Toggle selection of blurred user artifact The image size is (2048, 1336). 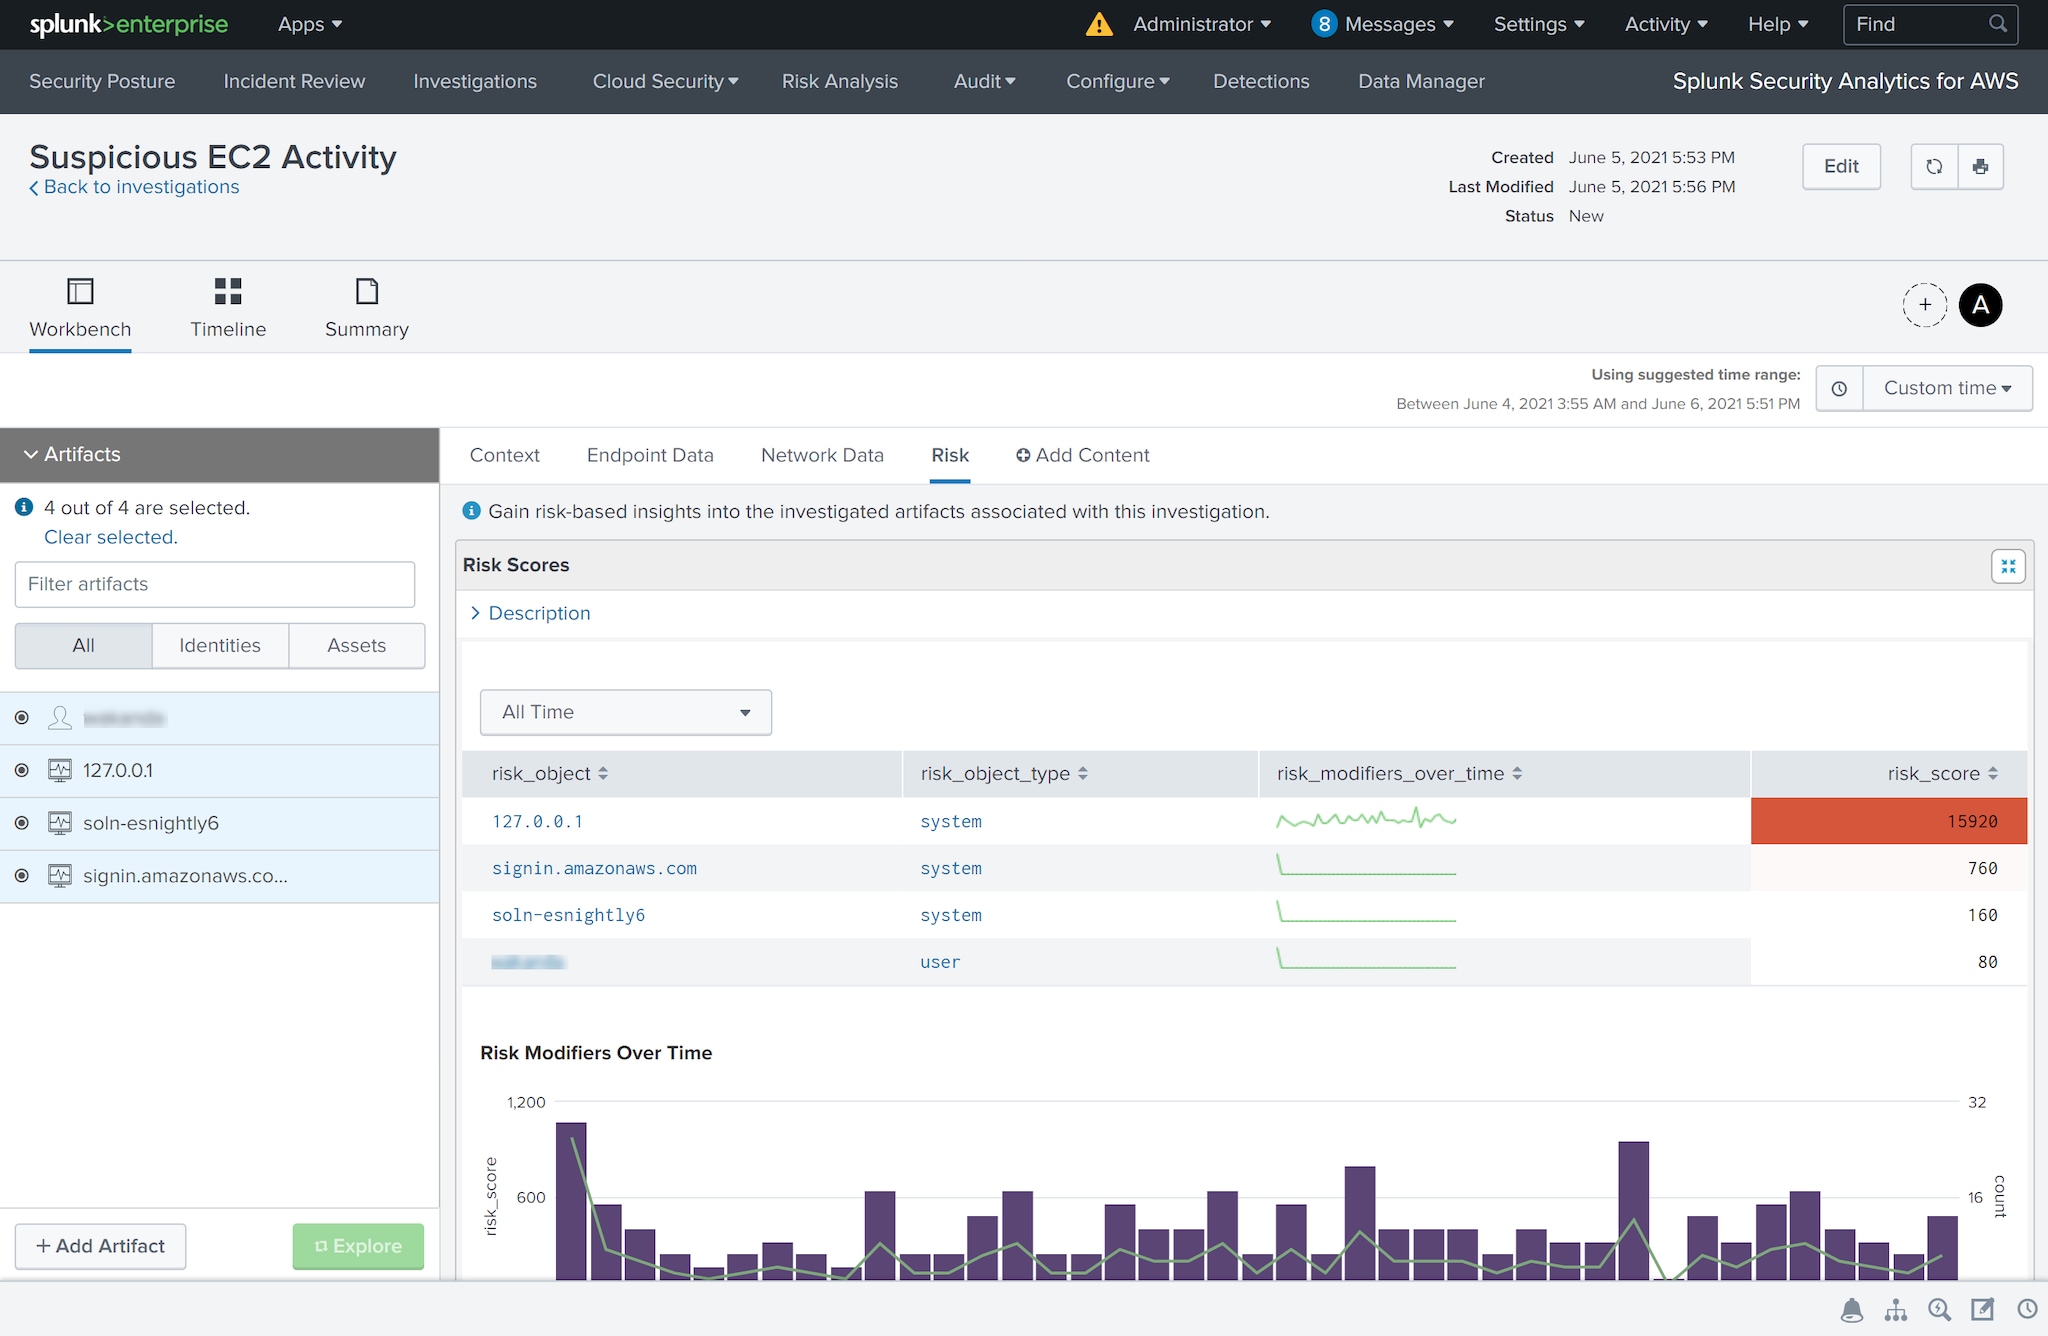pyautogui.click(x=22, y=718)
